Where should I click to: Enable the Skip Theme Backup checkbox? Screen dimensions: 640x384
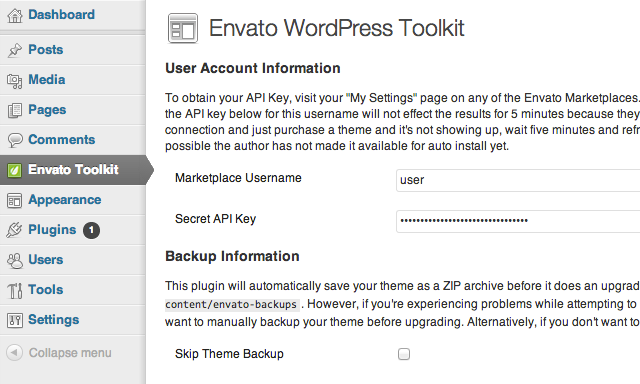click(x=404, y=354)
